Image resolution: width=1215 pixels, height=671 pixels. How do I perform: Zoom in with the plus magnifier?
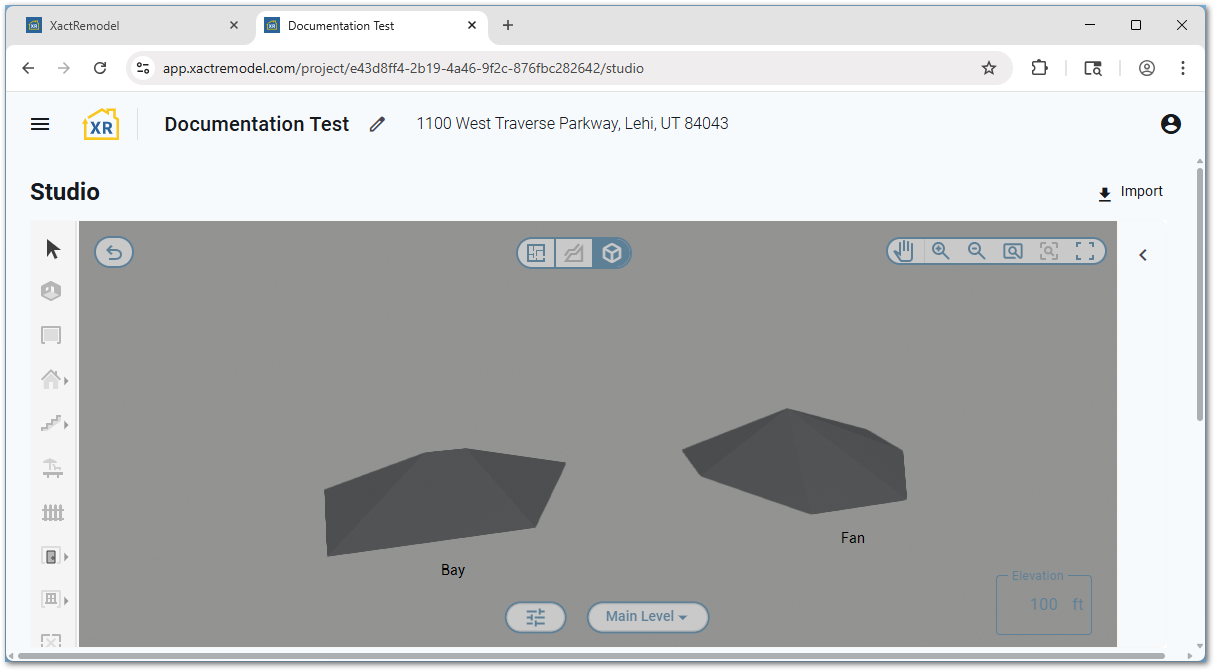[940, 251]
